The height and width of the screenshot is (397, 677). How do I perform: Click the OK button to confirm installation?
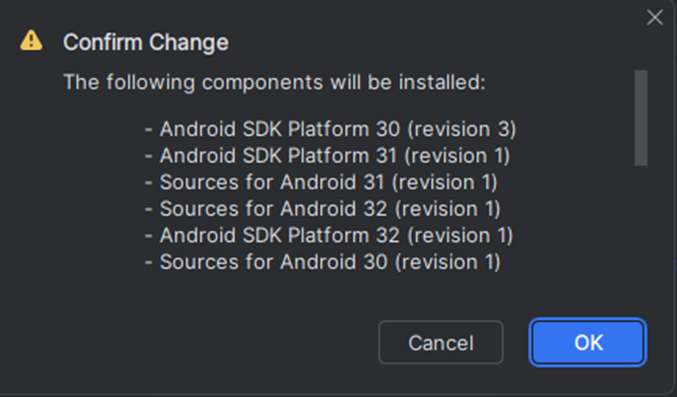point(588,342)
